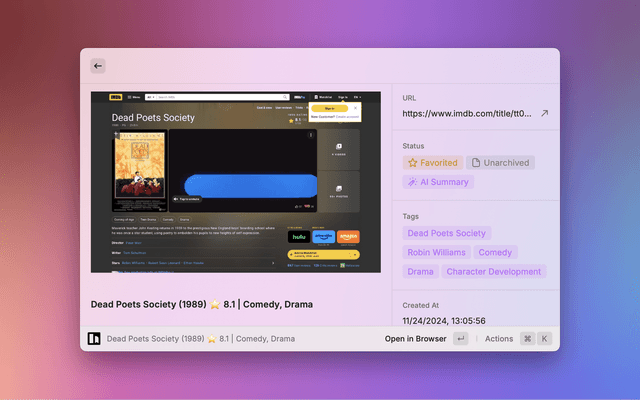Open the URL external link arrow icon
Image resolution: width=640 pixels, height=400 pixels.
(x=544, y=114)
